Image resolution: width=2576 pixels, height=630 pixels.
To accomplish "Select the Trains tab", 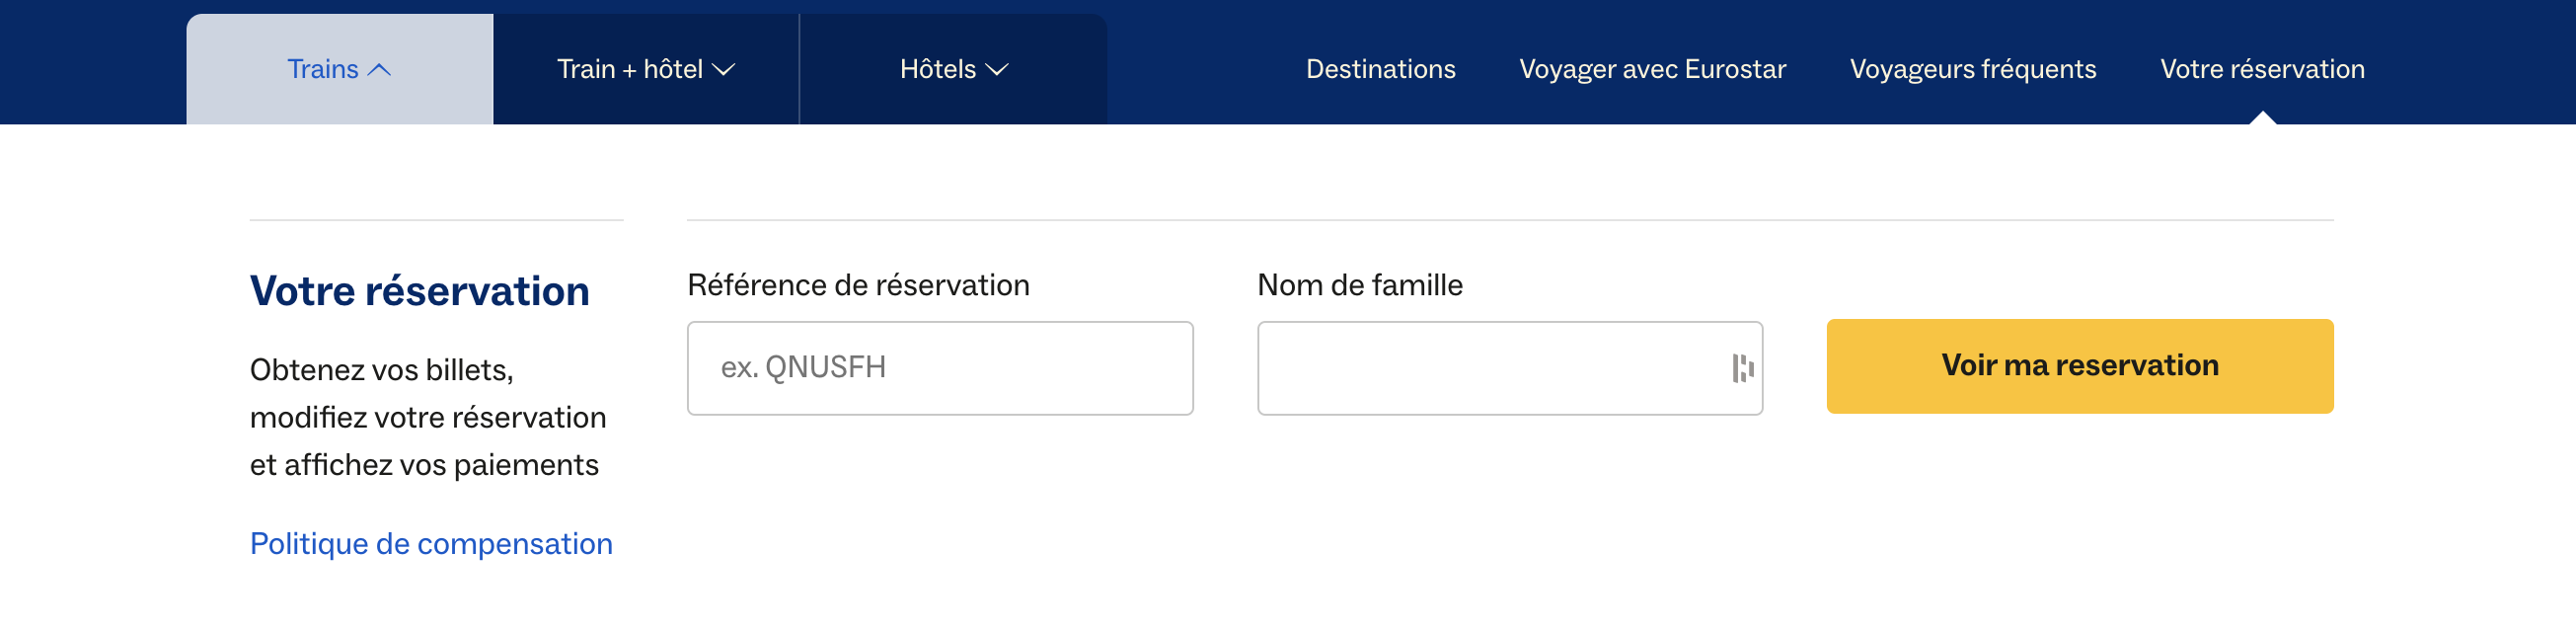I will click(x=323, y=69).
